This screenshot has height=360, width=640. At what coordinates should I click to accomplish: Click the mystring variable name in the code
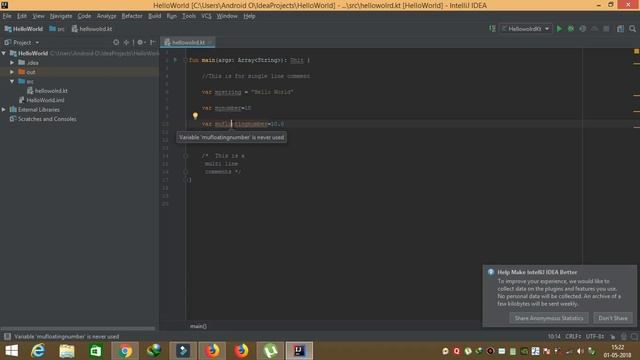click(228, 92)
